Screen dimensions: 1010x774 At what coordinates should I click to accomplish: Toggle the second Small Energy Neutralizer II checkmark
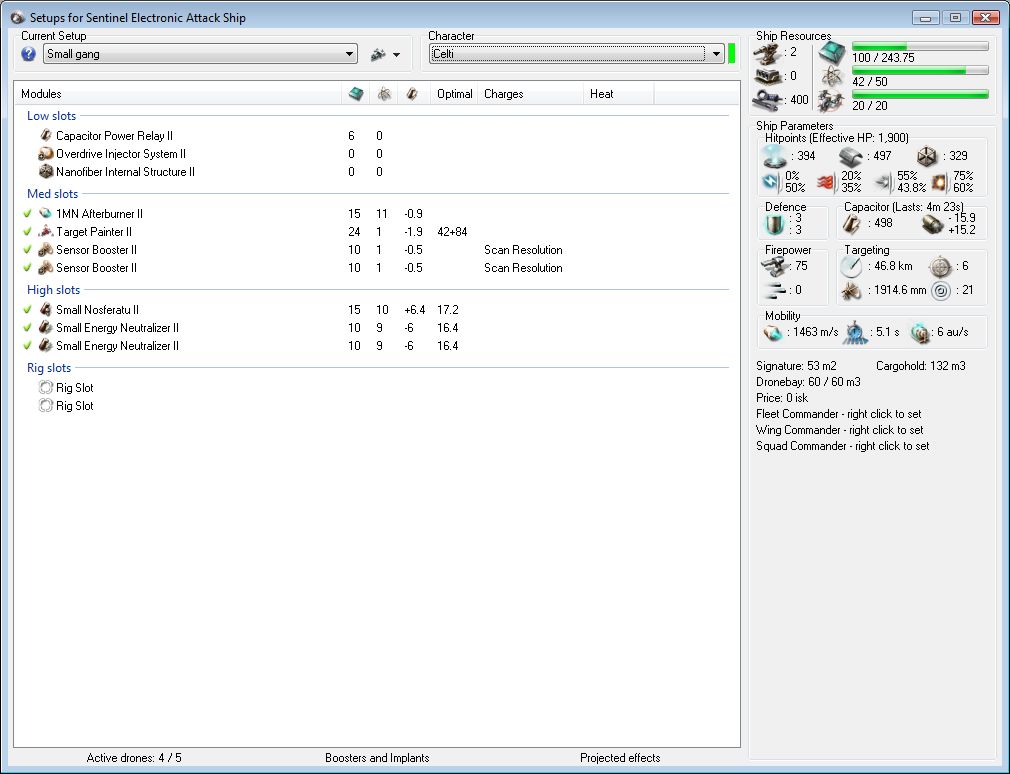[27, 346]
